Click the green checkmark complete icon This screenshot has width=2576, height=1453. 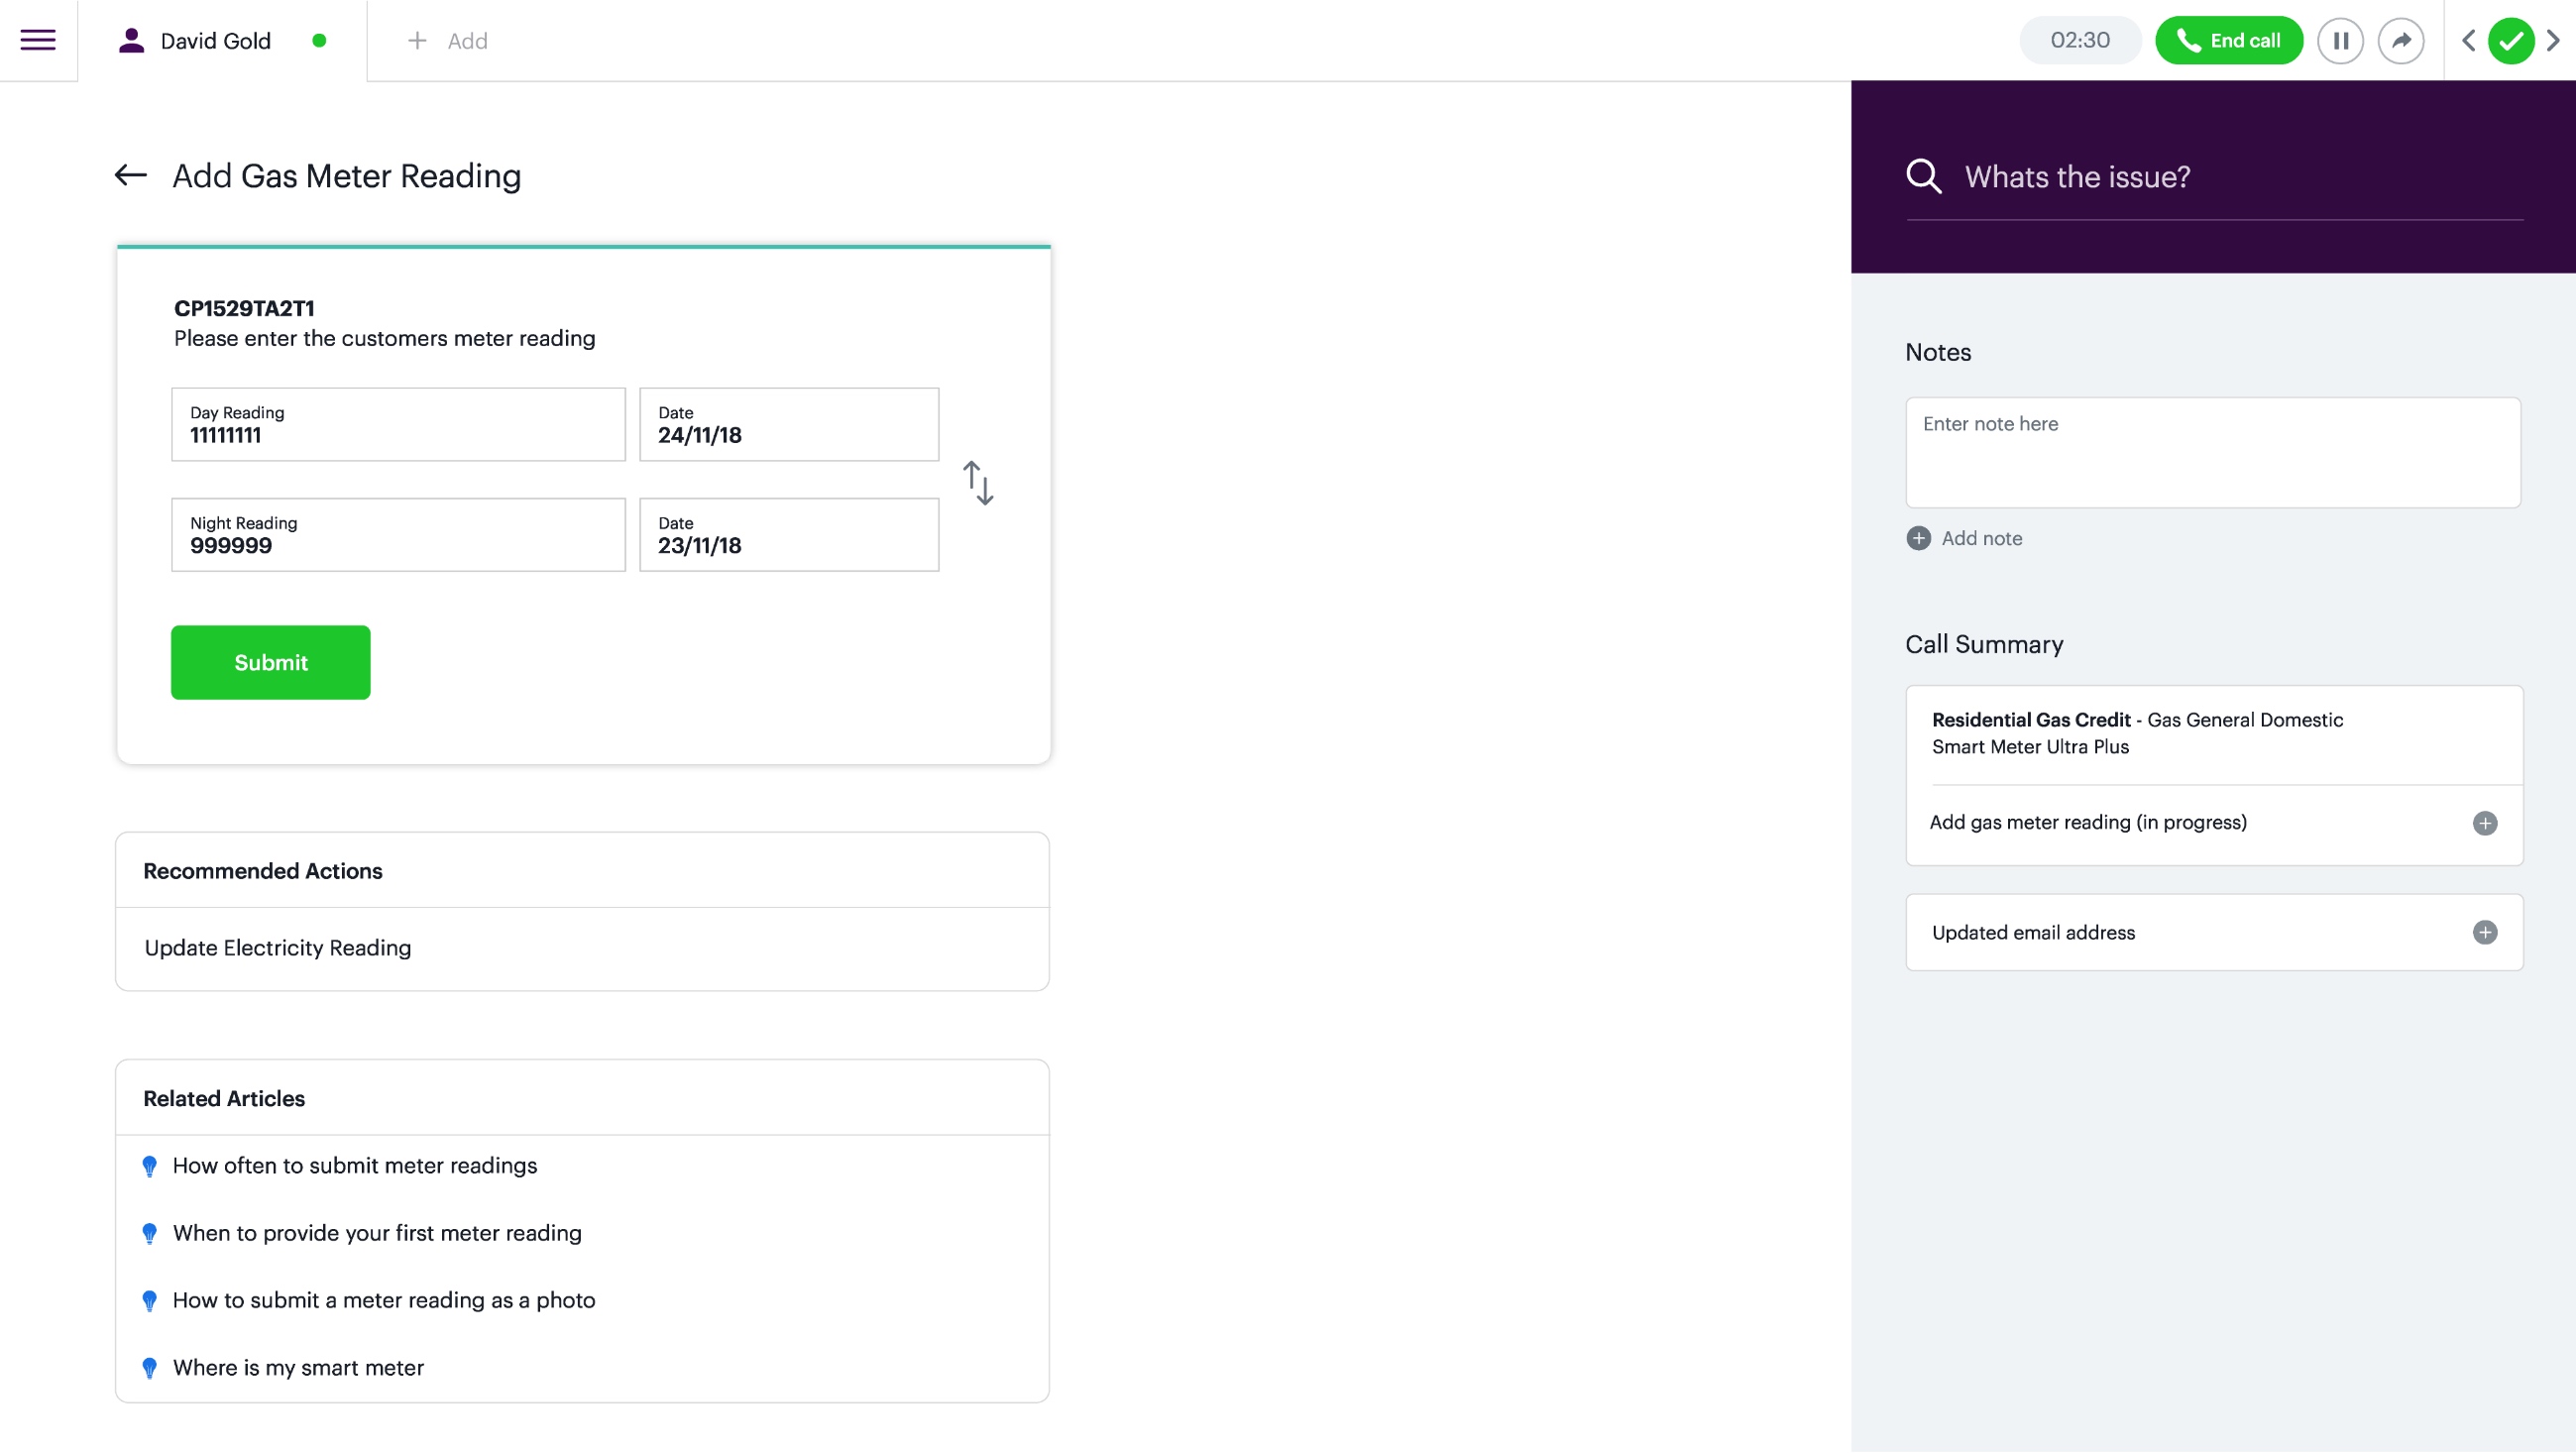click(2511, 41)
